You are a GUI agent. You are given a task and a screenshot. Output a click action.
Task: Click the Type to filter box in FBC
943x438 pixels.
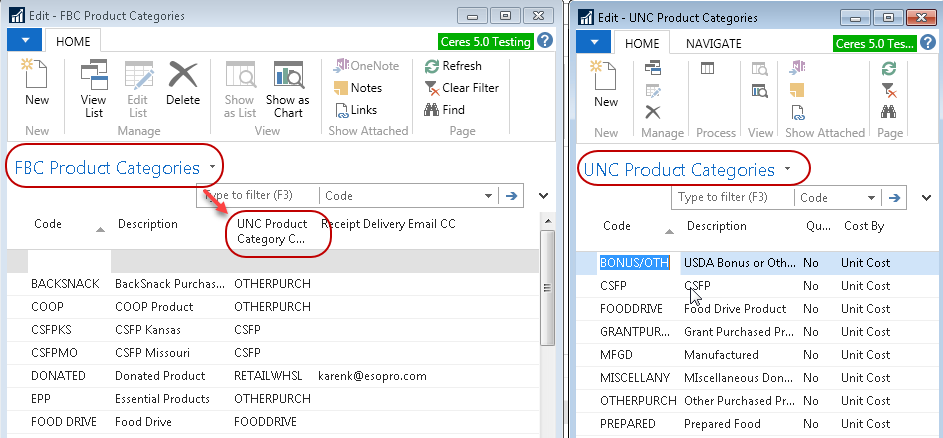[x=258, y=196]
